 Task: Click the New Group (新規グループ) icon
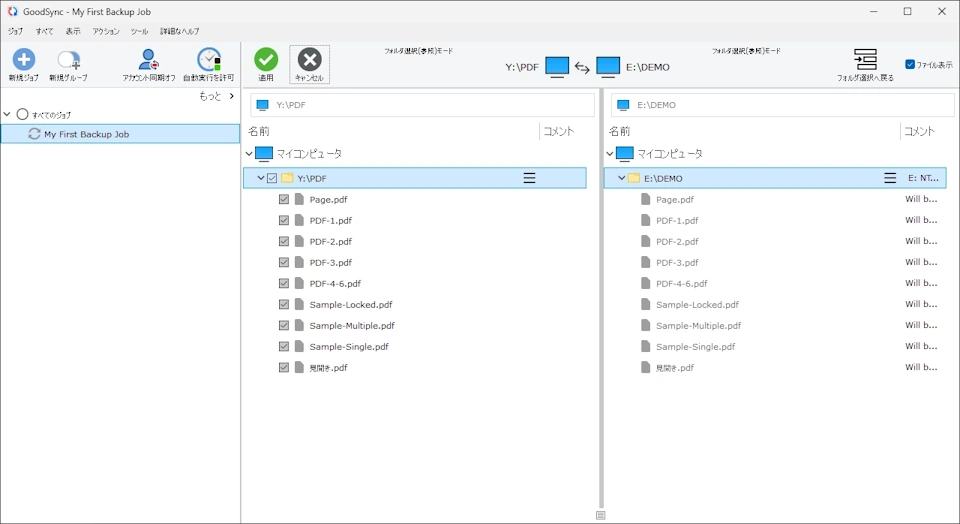coord(69,60)
